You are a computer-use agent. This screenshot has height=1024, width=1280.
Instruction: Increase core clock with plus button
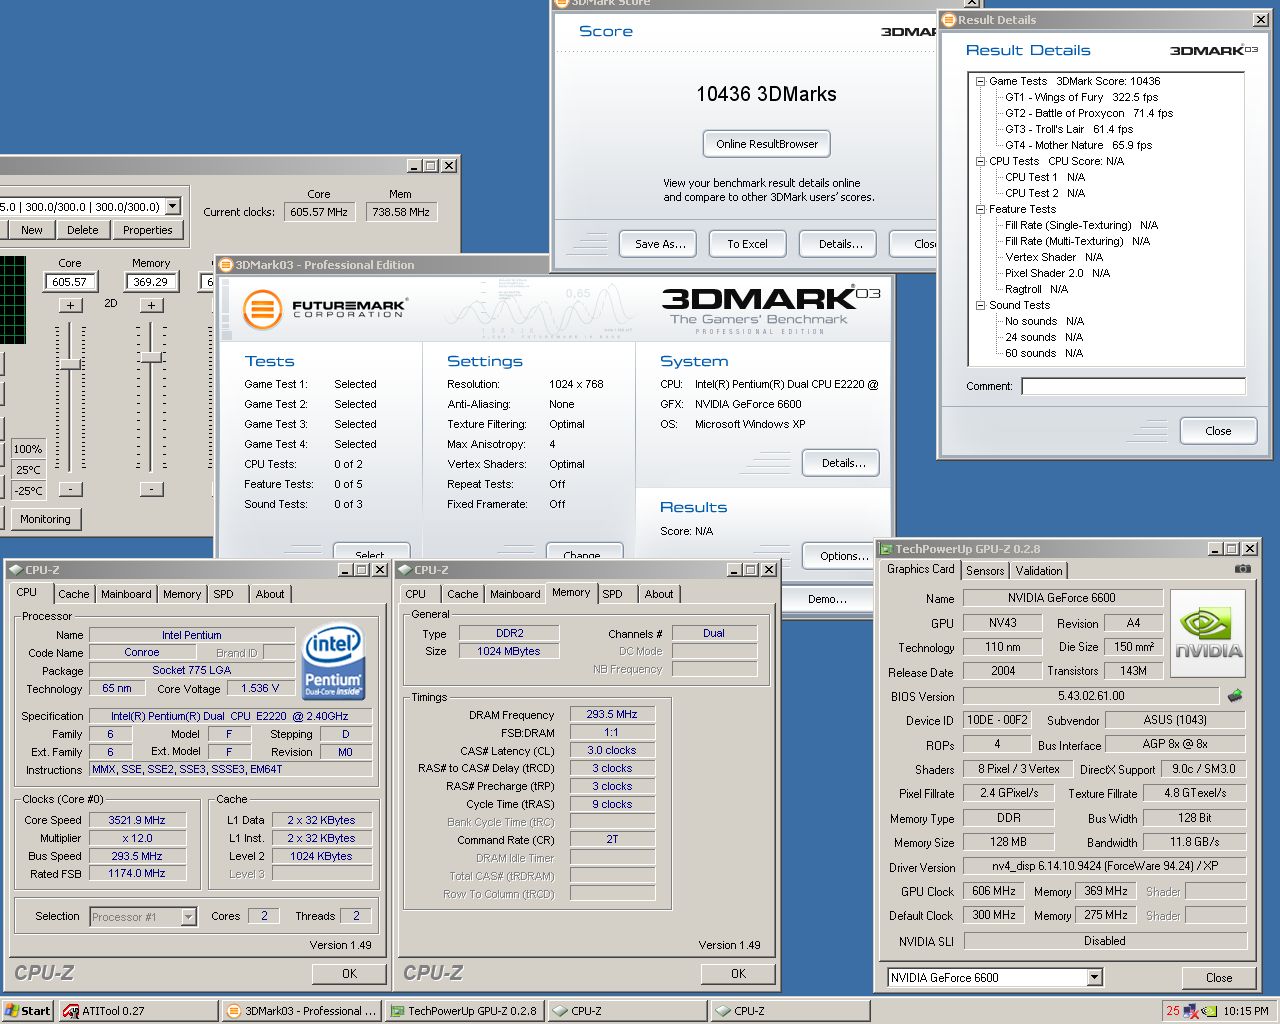point(70,305)
